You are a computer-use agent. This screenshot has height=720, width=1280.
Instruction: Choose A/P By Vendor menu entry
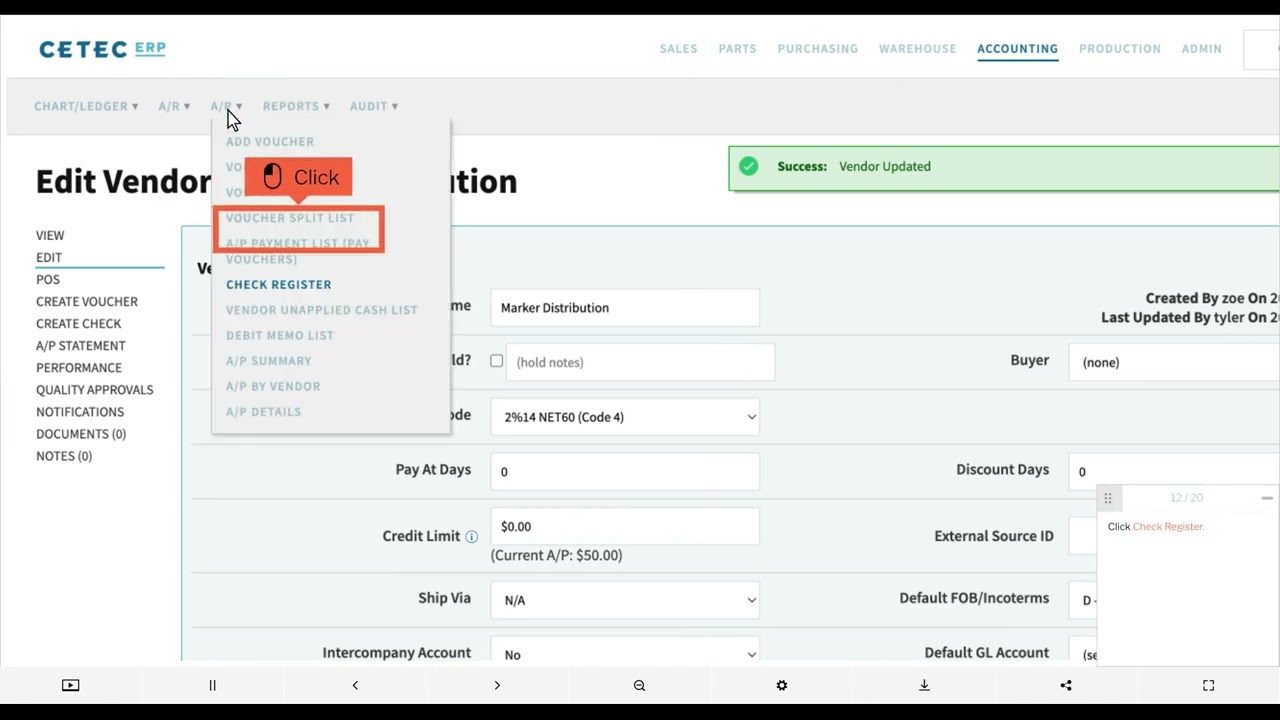[273, 387]
